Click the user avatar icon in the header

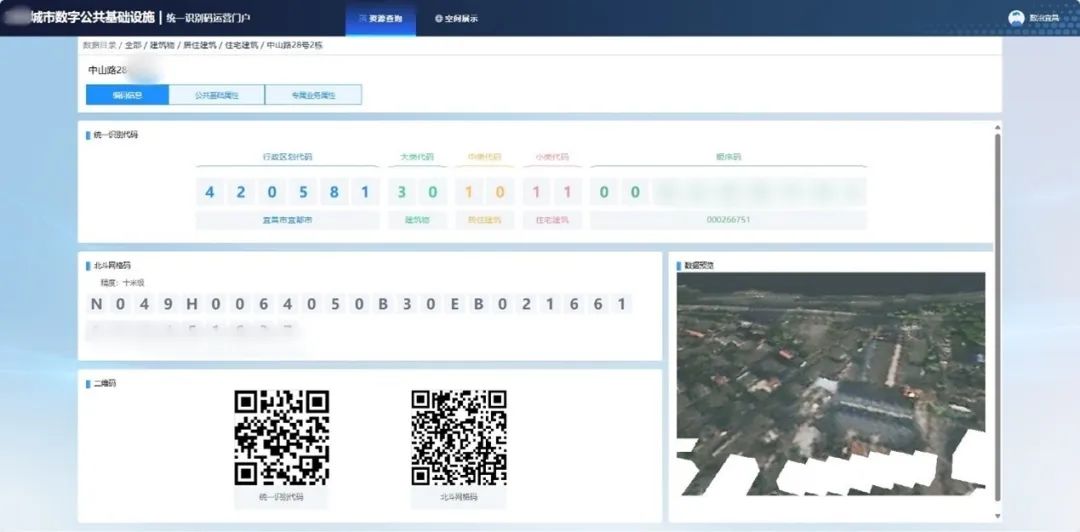pos(1016,19)
